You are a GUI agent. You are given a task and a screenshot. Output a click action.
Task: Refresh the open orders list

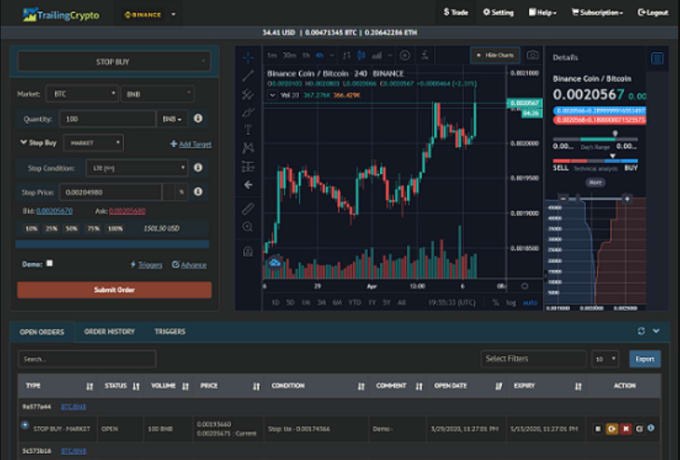641,331
